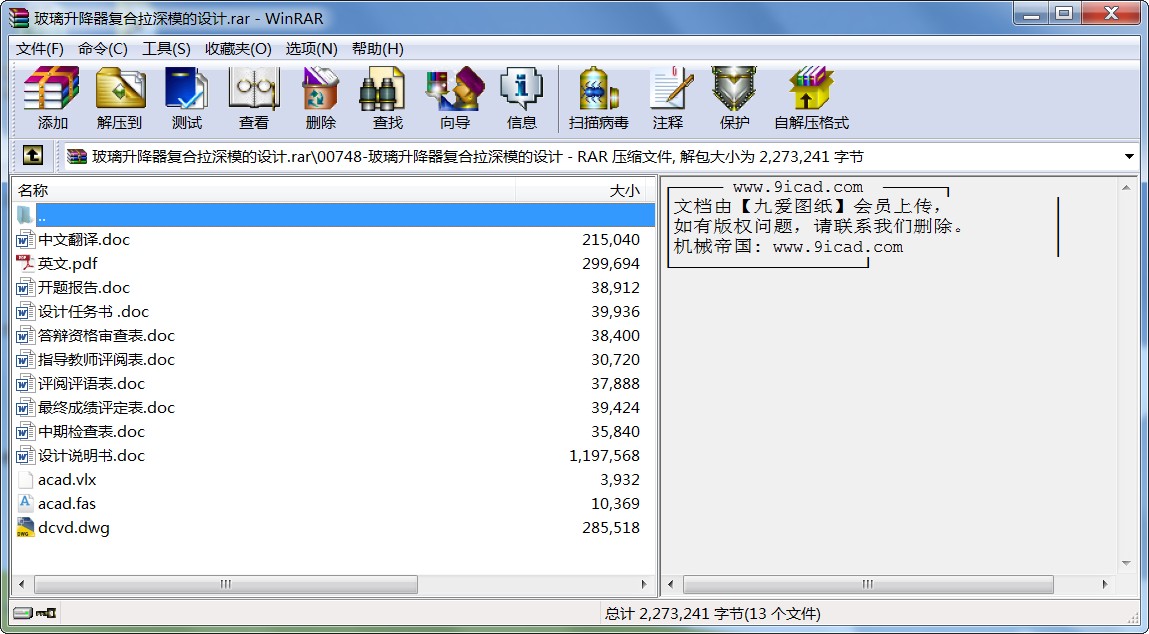Click the 添加 (Add) toolbar icon
Screen dimensions: 1149x634
coord(52,98)
